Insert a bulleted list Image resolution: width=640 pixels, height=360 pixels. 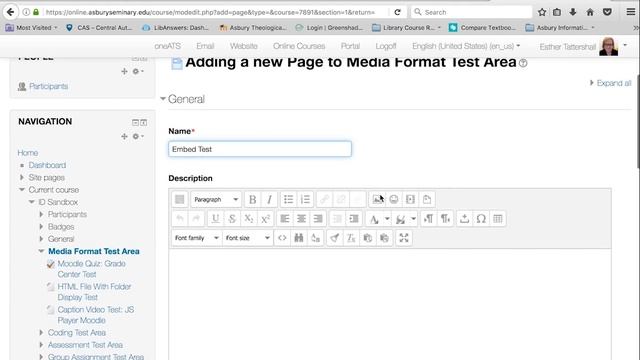point(289,199)
